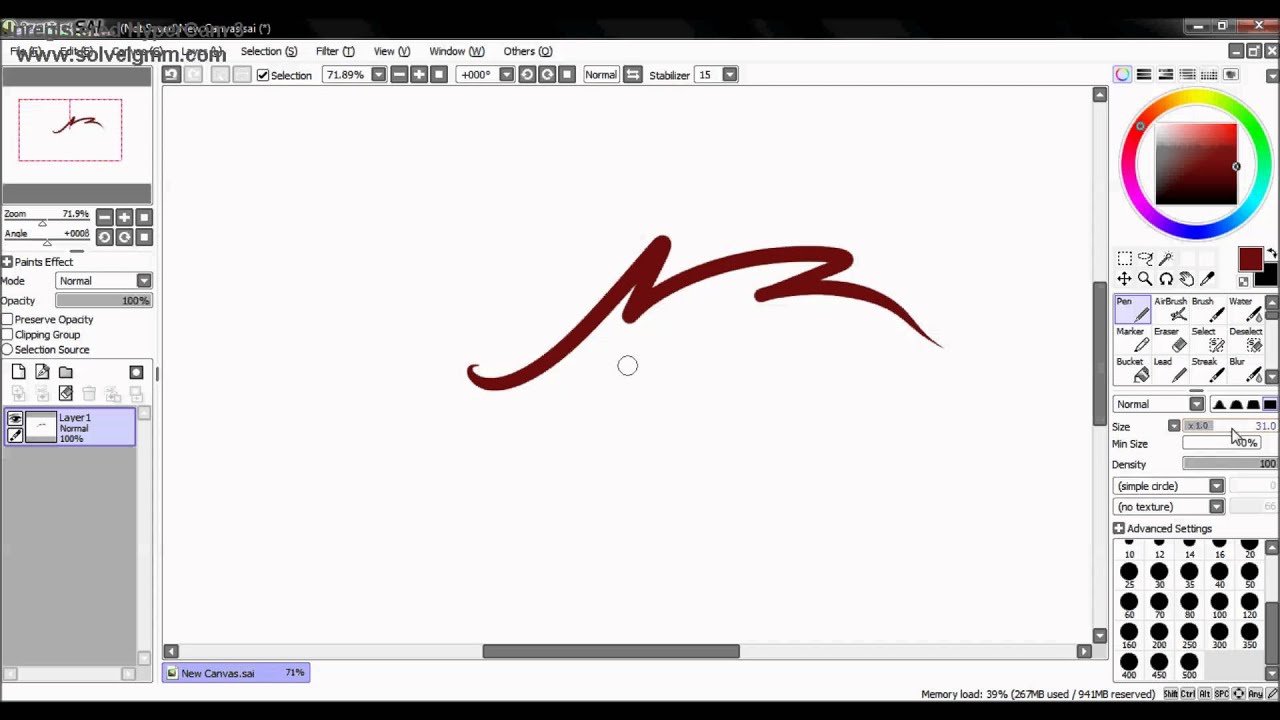Image resolution: width=1280 pixels, height=720 pixels.
Task: Click the layer Opacity slider
Action: pos(104,301)
